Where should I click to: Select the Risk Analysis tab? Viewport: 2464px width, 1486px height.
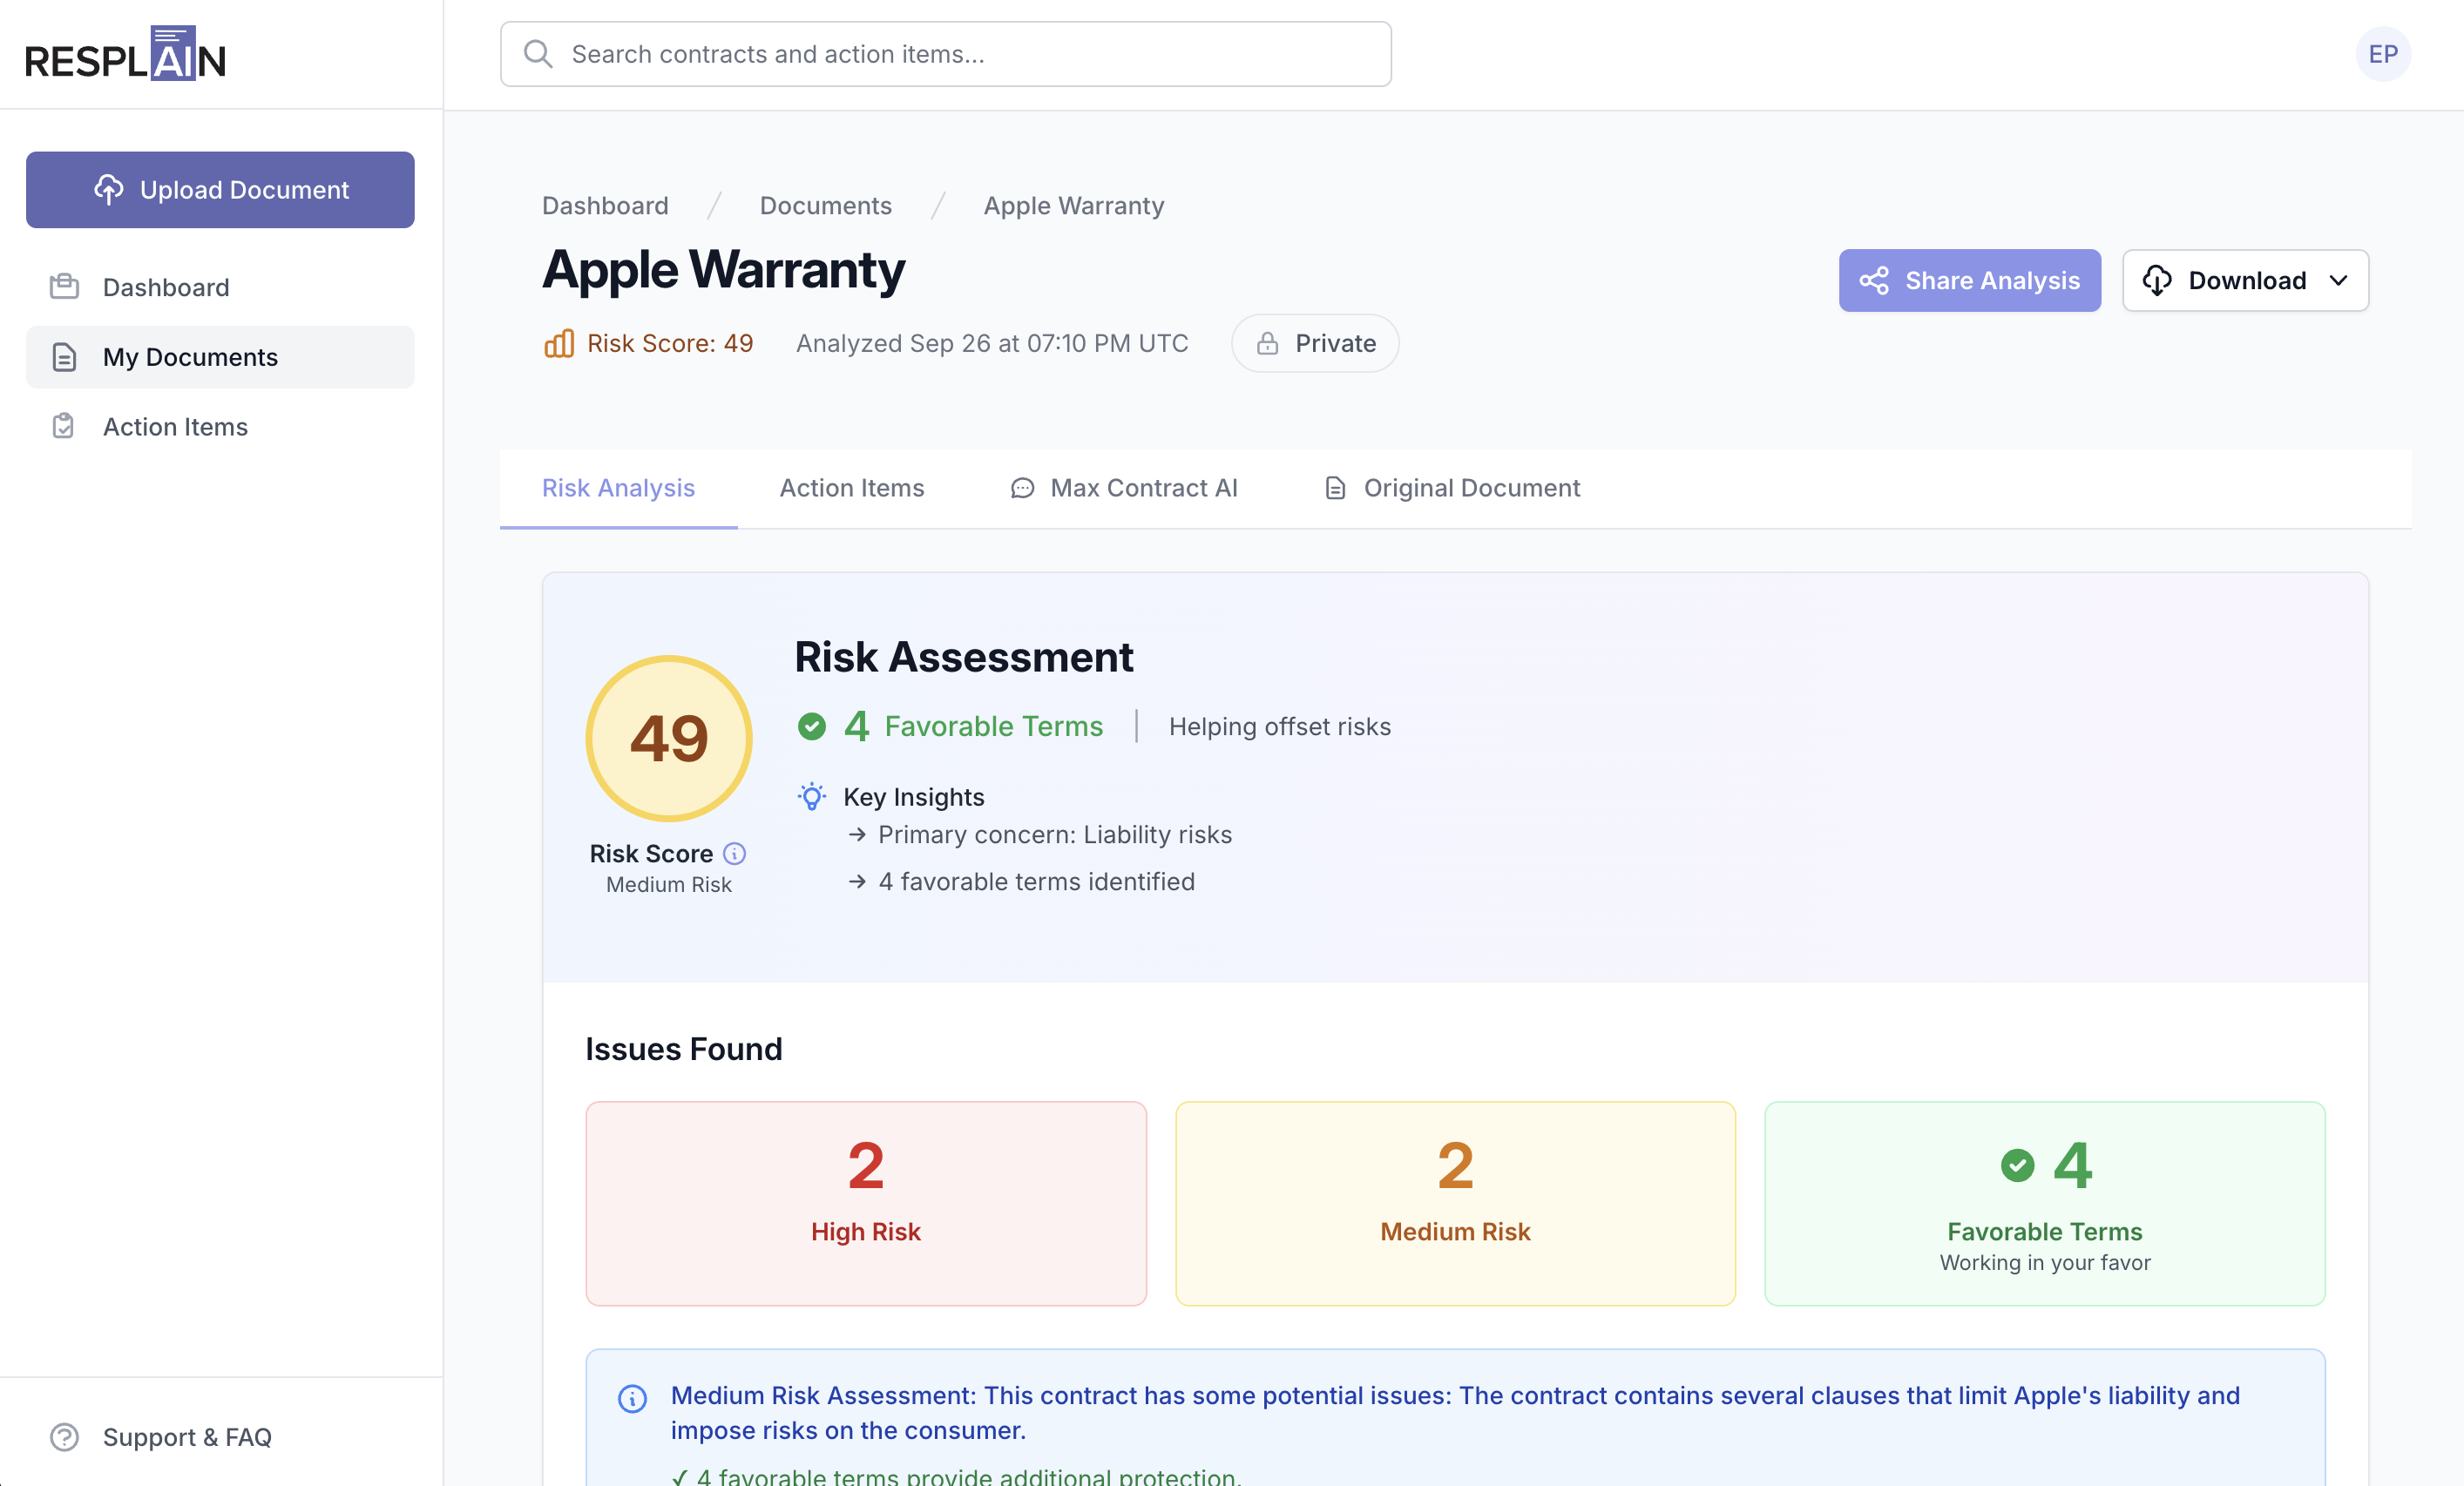[618, 488]
